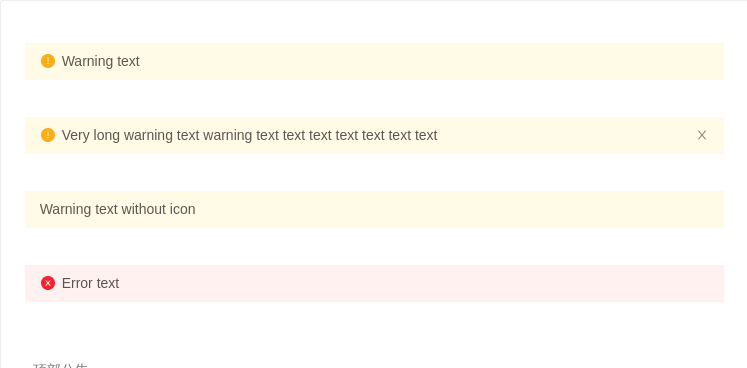Image resolution: width=747 pixels, height=368 pixels.
Task: Dismiss the very long warning alert
Action: click(x=702, y=135)
